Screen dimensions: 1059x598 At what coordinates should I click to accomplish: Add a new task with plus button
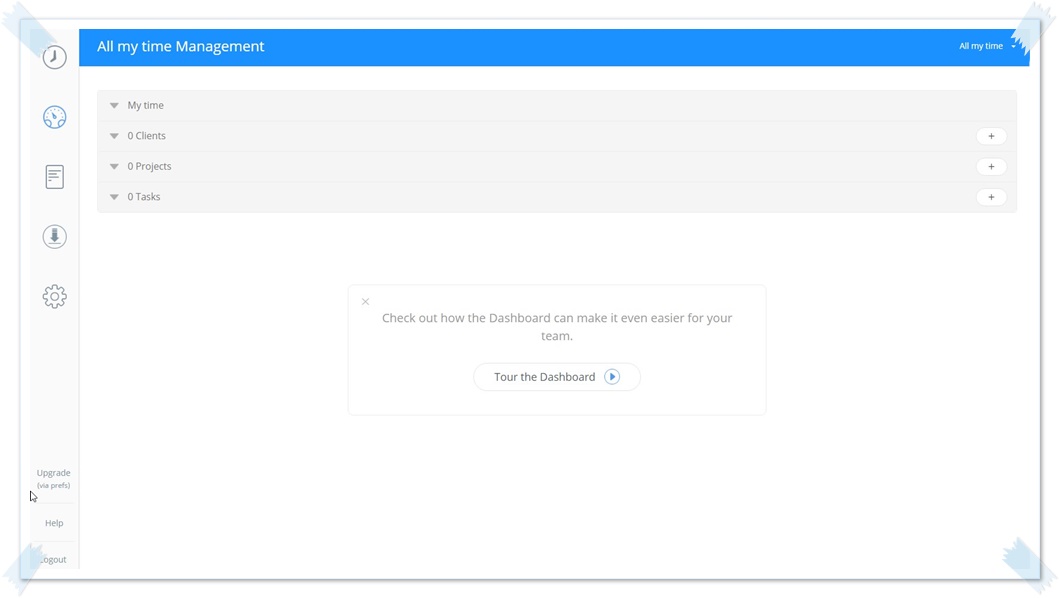click(990, 197)
